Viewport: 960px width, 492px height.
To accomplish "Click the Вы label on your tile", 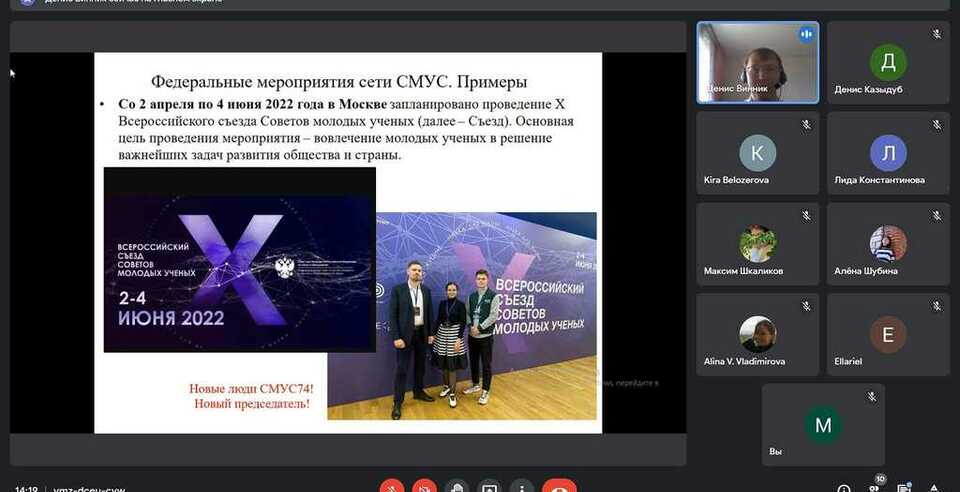I will 775,452.
